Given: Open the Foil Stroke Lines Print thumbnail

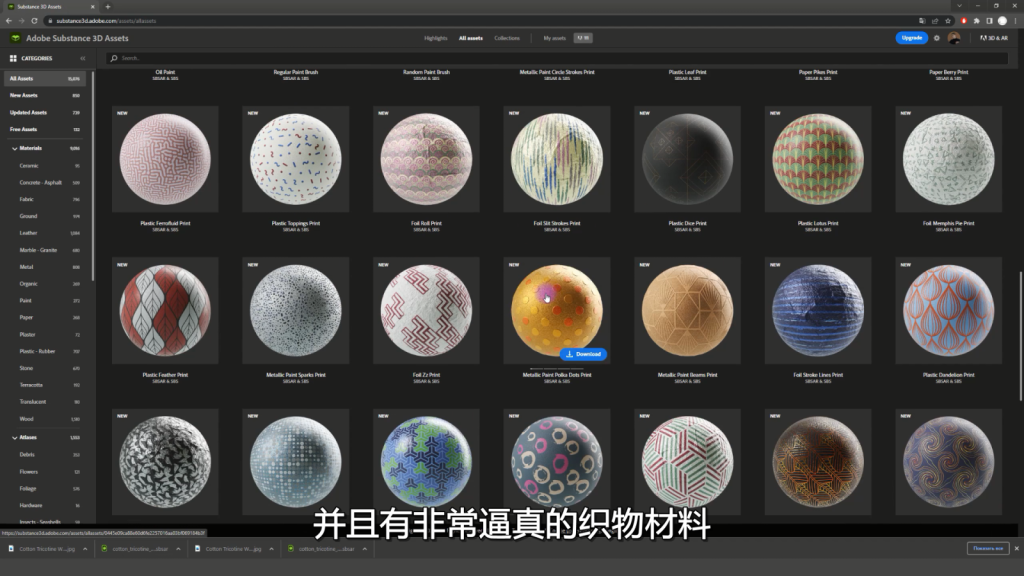Looking at the screenshot, I should [x=818, y=310].
